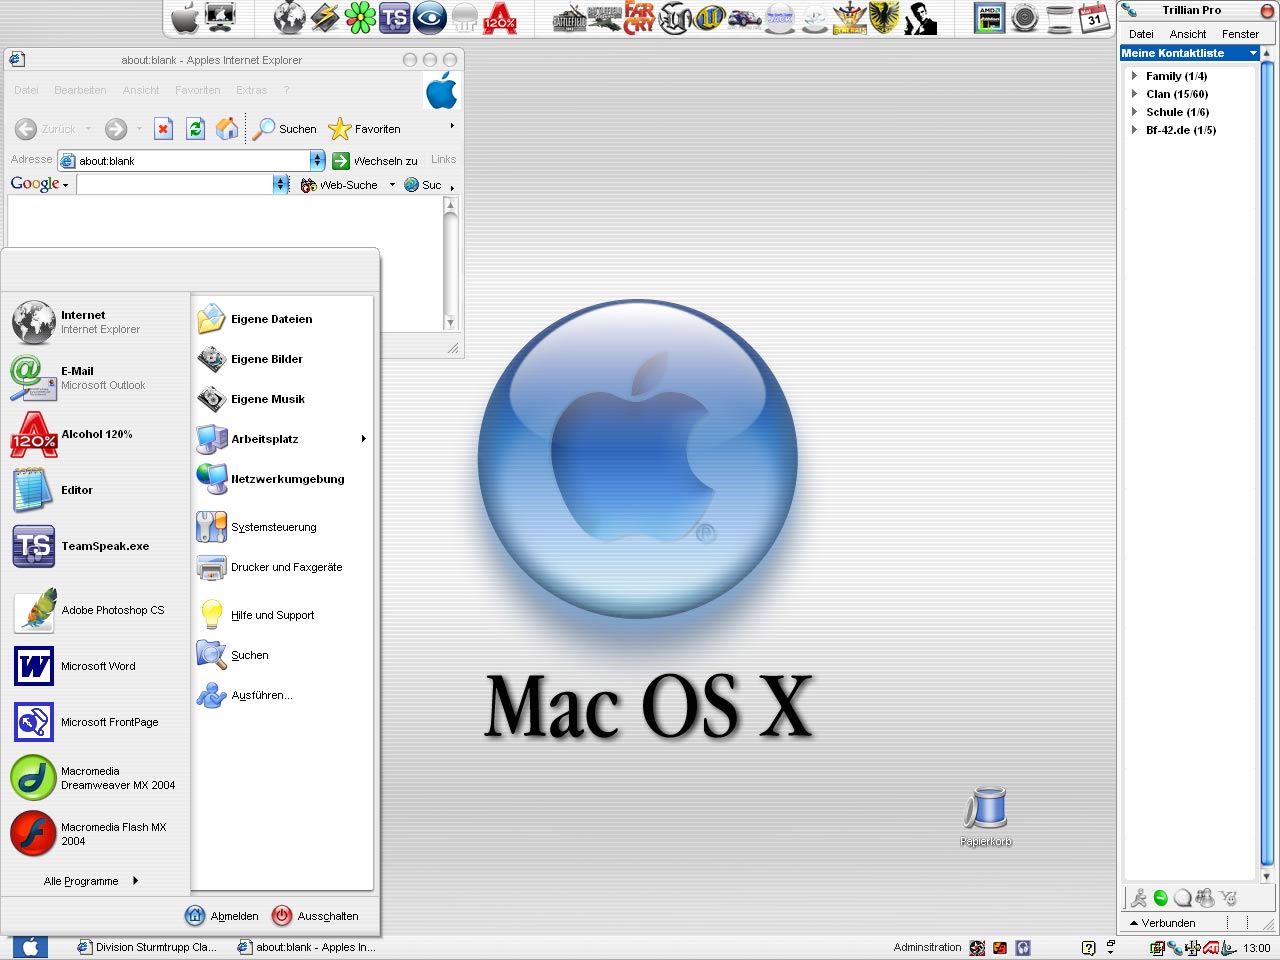
Task: Launch TeamSpeak.exe from the start menu
Action: tap(95, 546)
